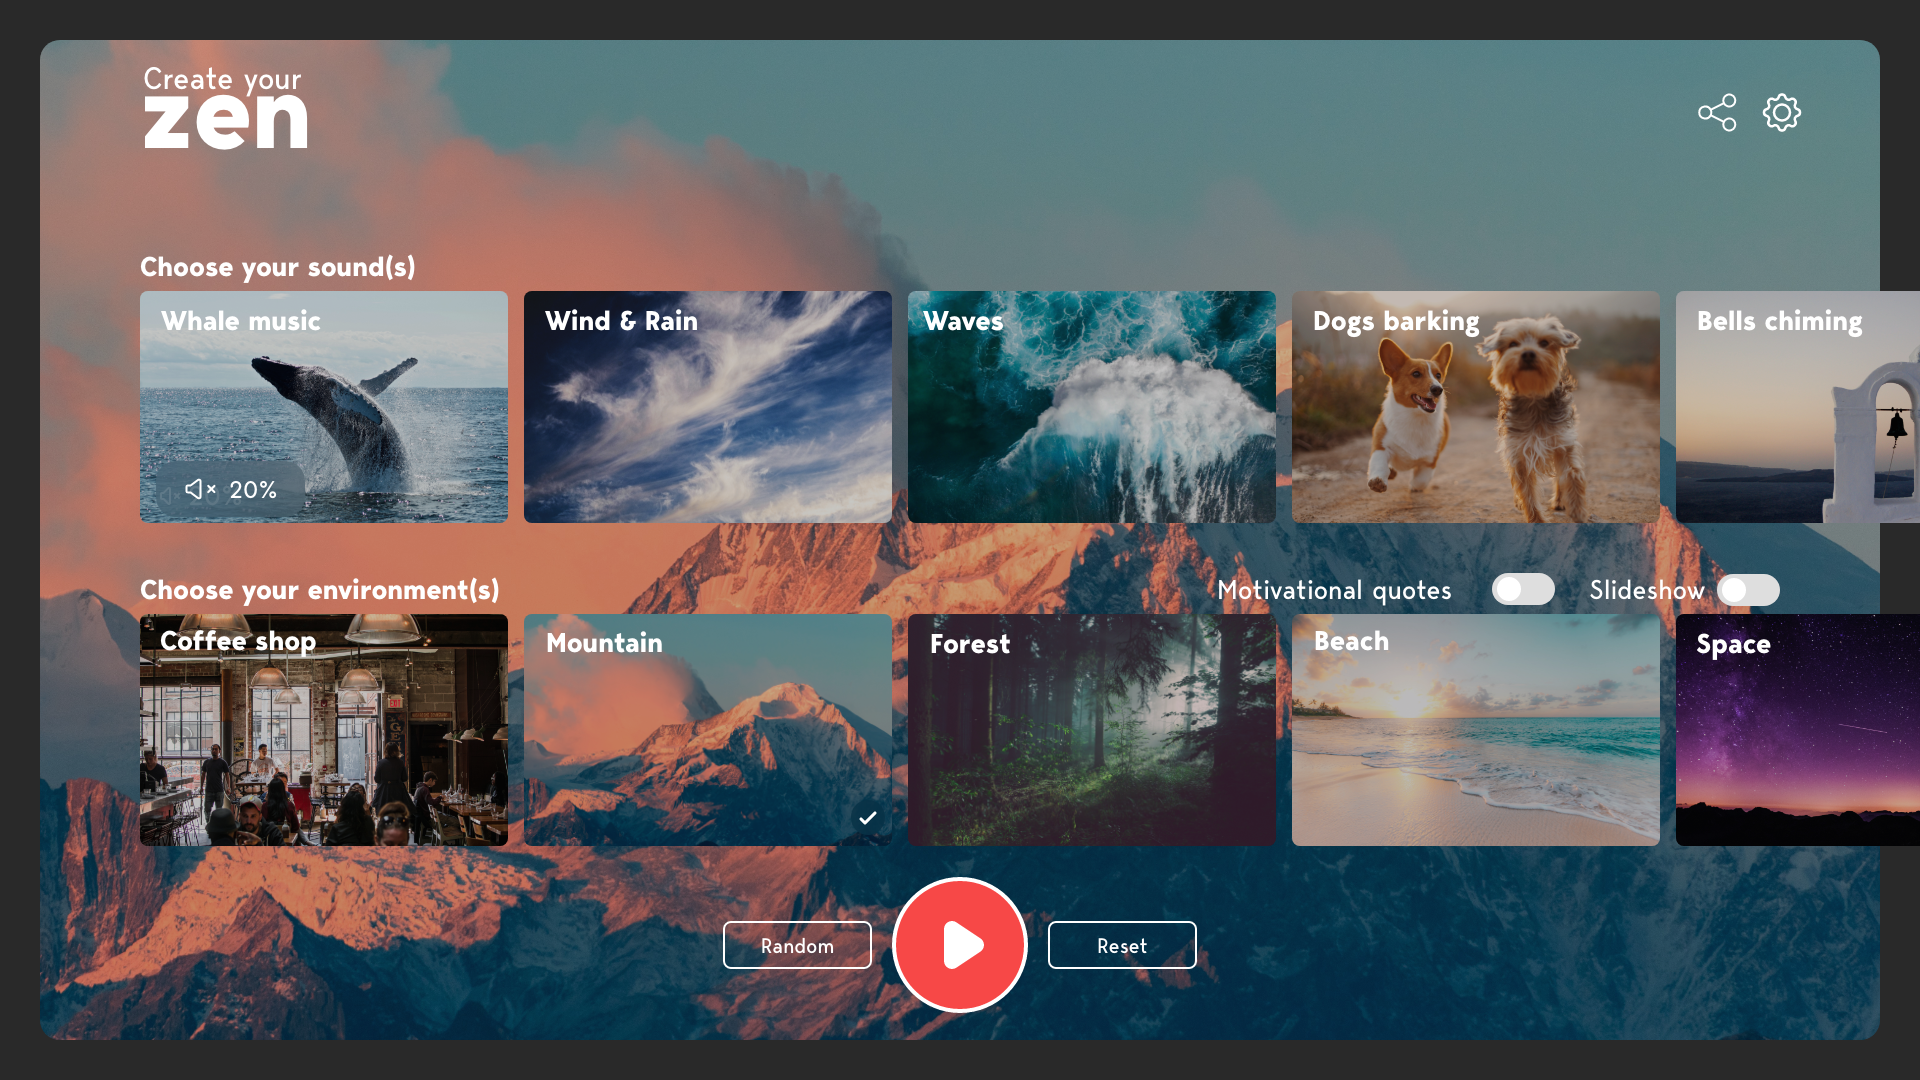The image size is (1920, 1080).
Task: Click the Reset button
Action: point(1122,945)
